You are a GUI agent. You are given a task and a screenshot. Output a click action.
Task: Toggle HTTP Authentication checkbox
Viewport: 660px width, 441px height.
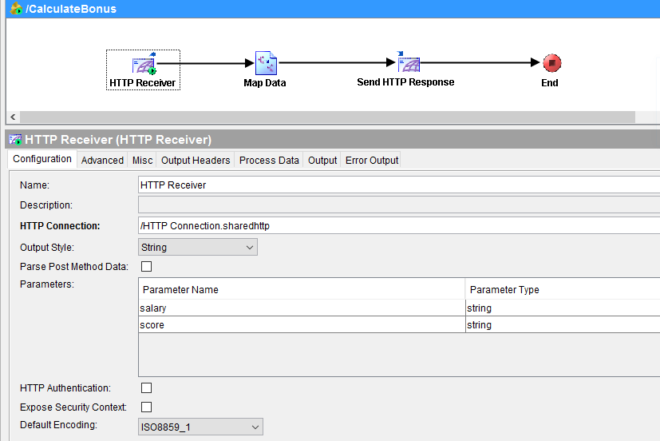click(x=146, y=388)
